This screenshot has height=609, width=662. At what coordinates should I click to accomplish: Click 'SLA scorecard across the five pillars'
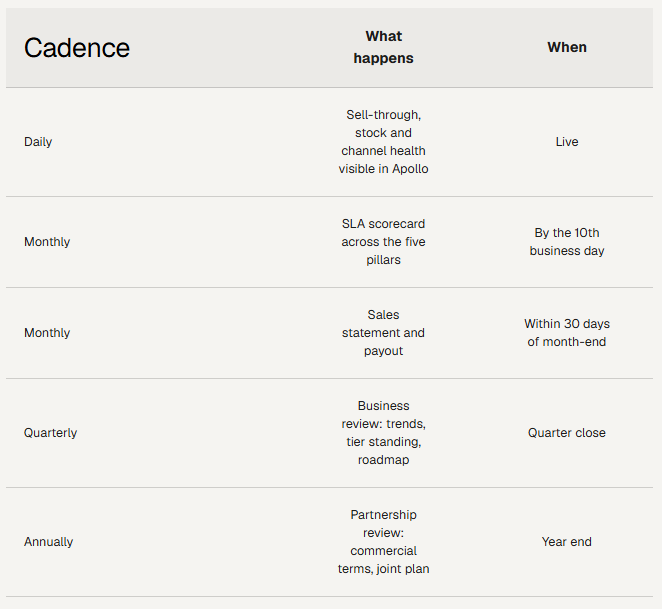(x=383, y=242)
